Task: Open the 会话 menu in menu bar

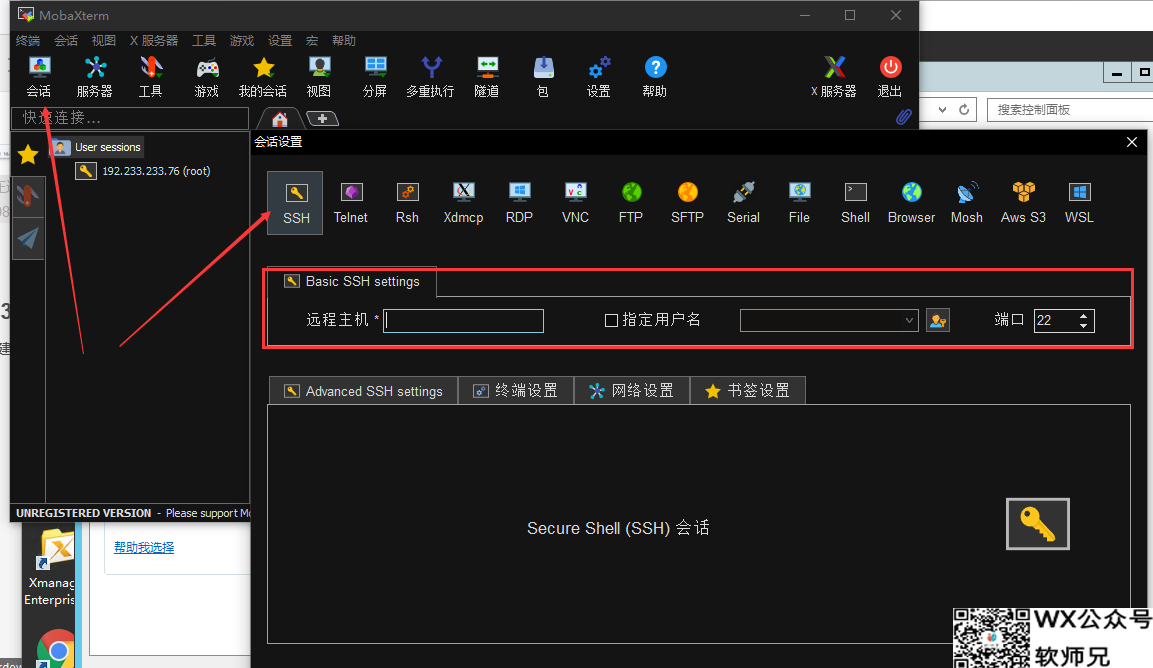Action: pos(66,40)
